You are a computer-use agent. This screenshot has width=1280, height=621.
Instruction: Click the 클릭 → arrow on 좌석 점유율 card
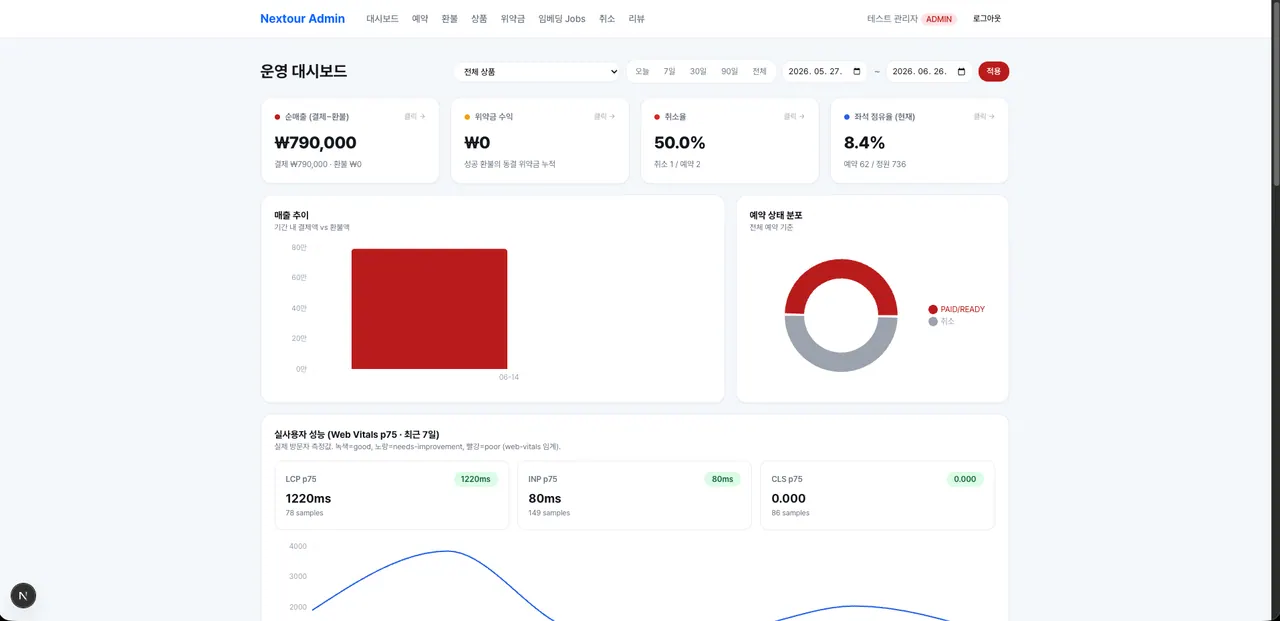coord(985,117)
